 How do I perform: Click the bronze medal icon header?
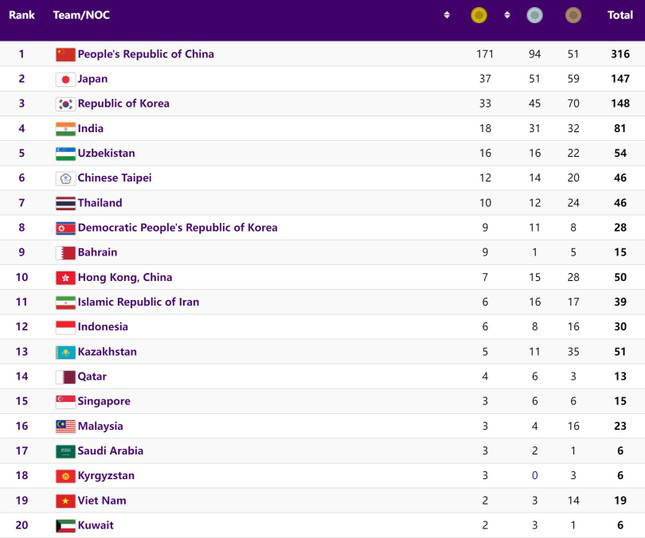tap(573, 16)
